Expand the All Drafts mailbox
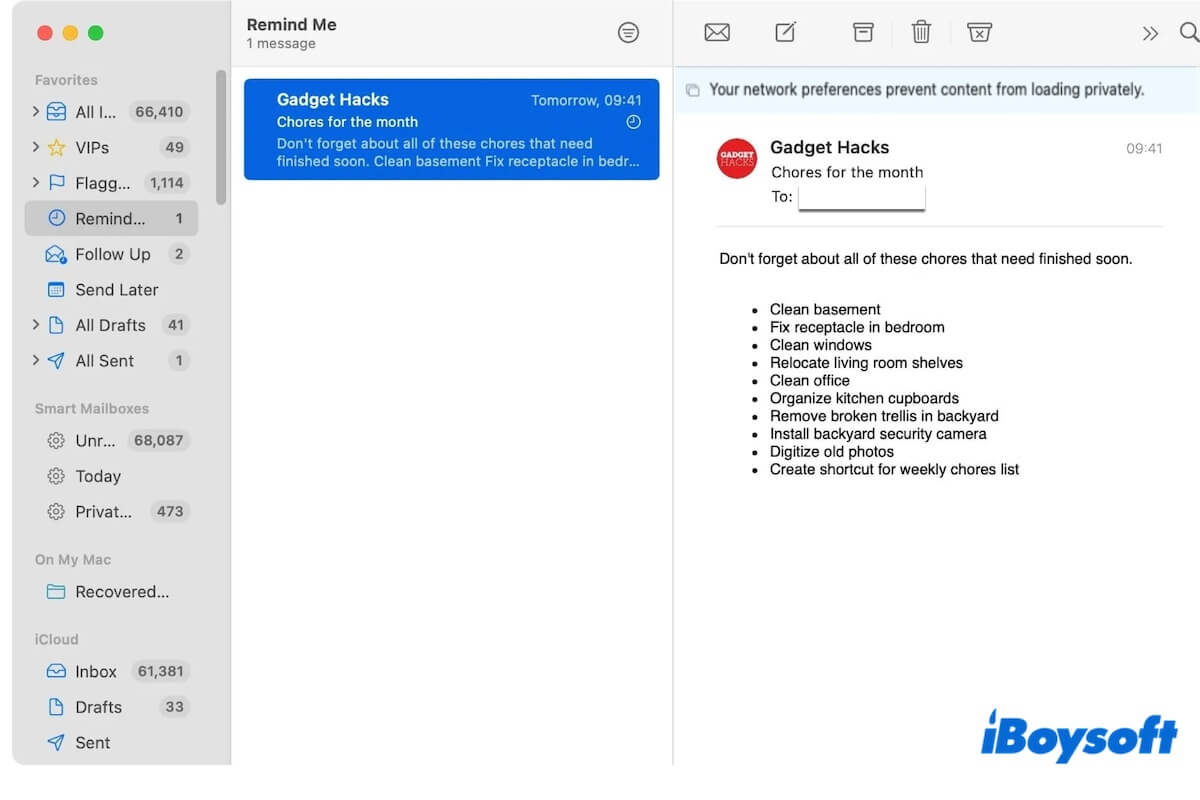Screen dimensions: 1200x800 pos(36,325)
